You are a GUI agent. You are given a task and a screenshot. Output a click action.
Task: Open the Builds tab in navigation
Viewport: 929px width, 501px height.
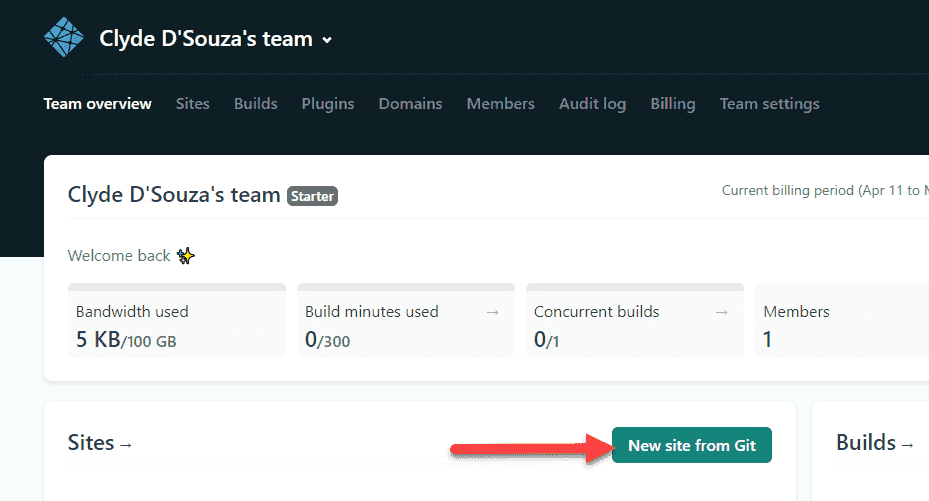pos(255,104)
